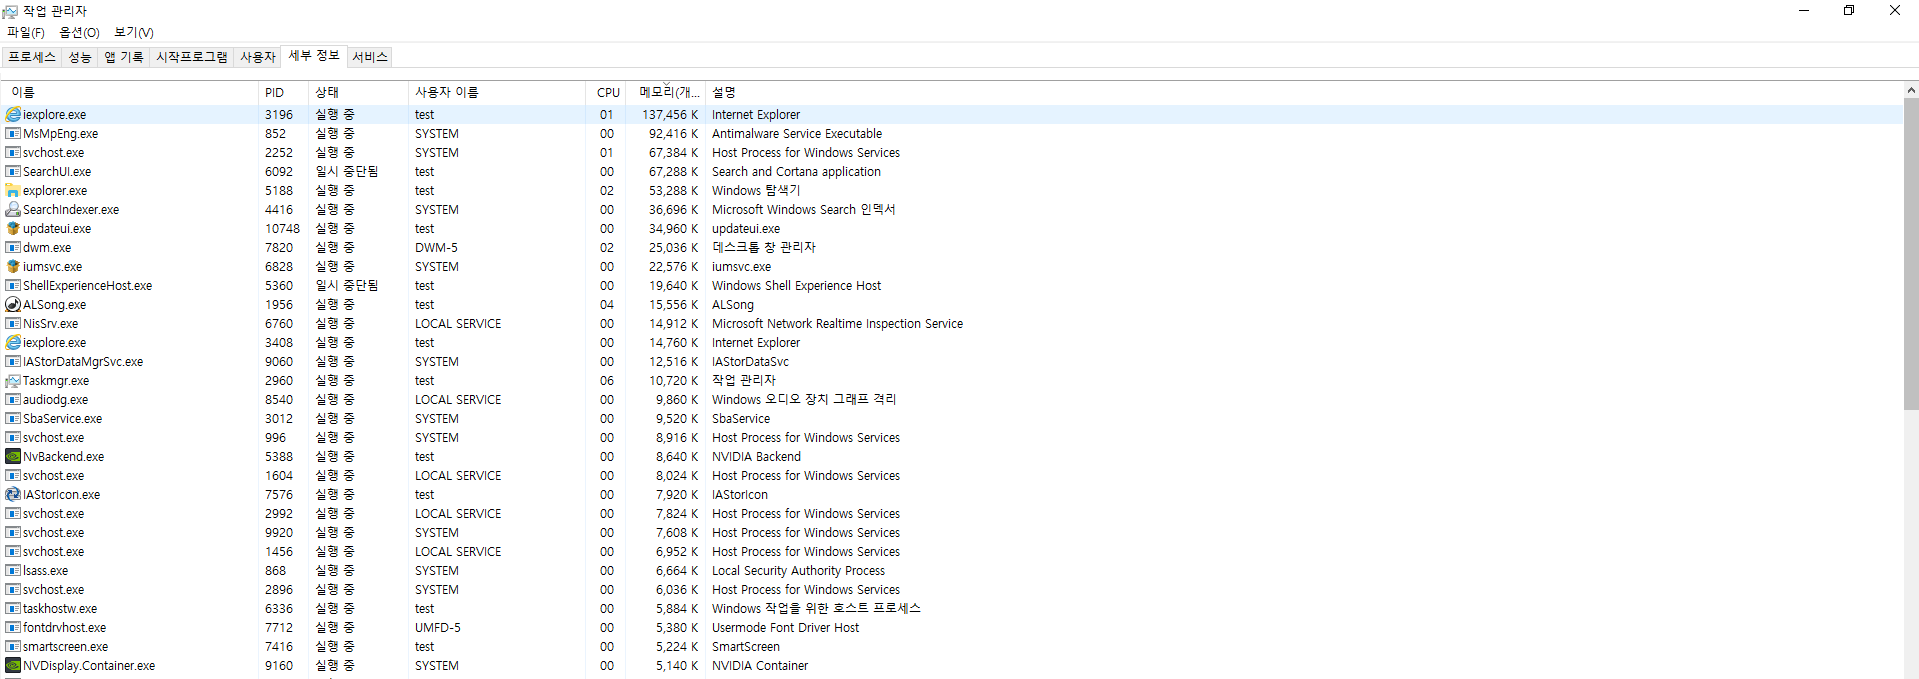The image size is (1919, 679).
Task: Open the 옵션(O) menu
Action: point(80,33)
